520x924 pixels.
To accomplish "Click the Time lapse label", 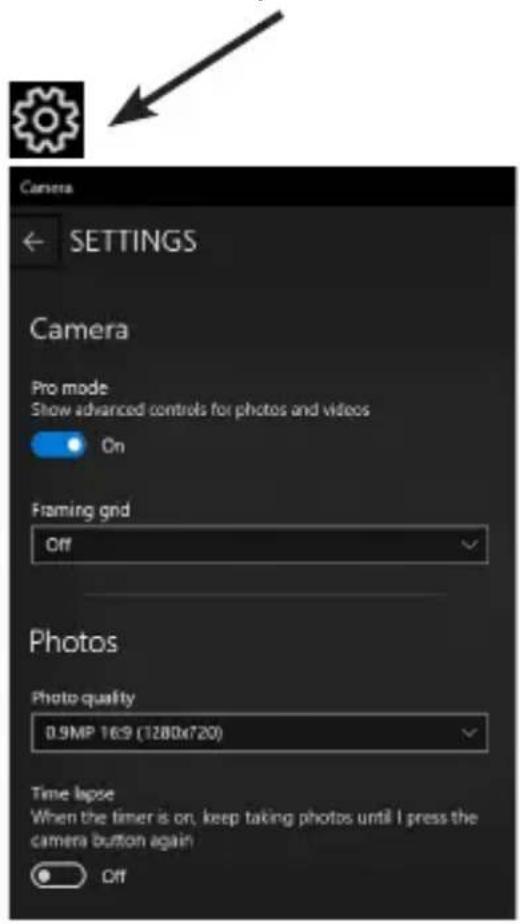I will (x=73, y=794).
